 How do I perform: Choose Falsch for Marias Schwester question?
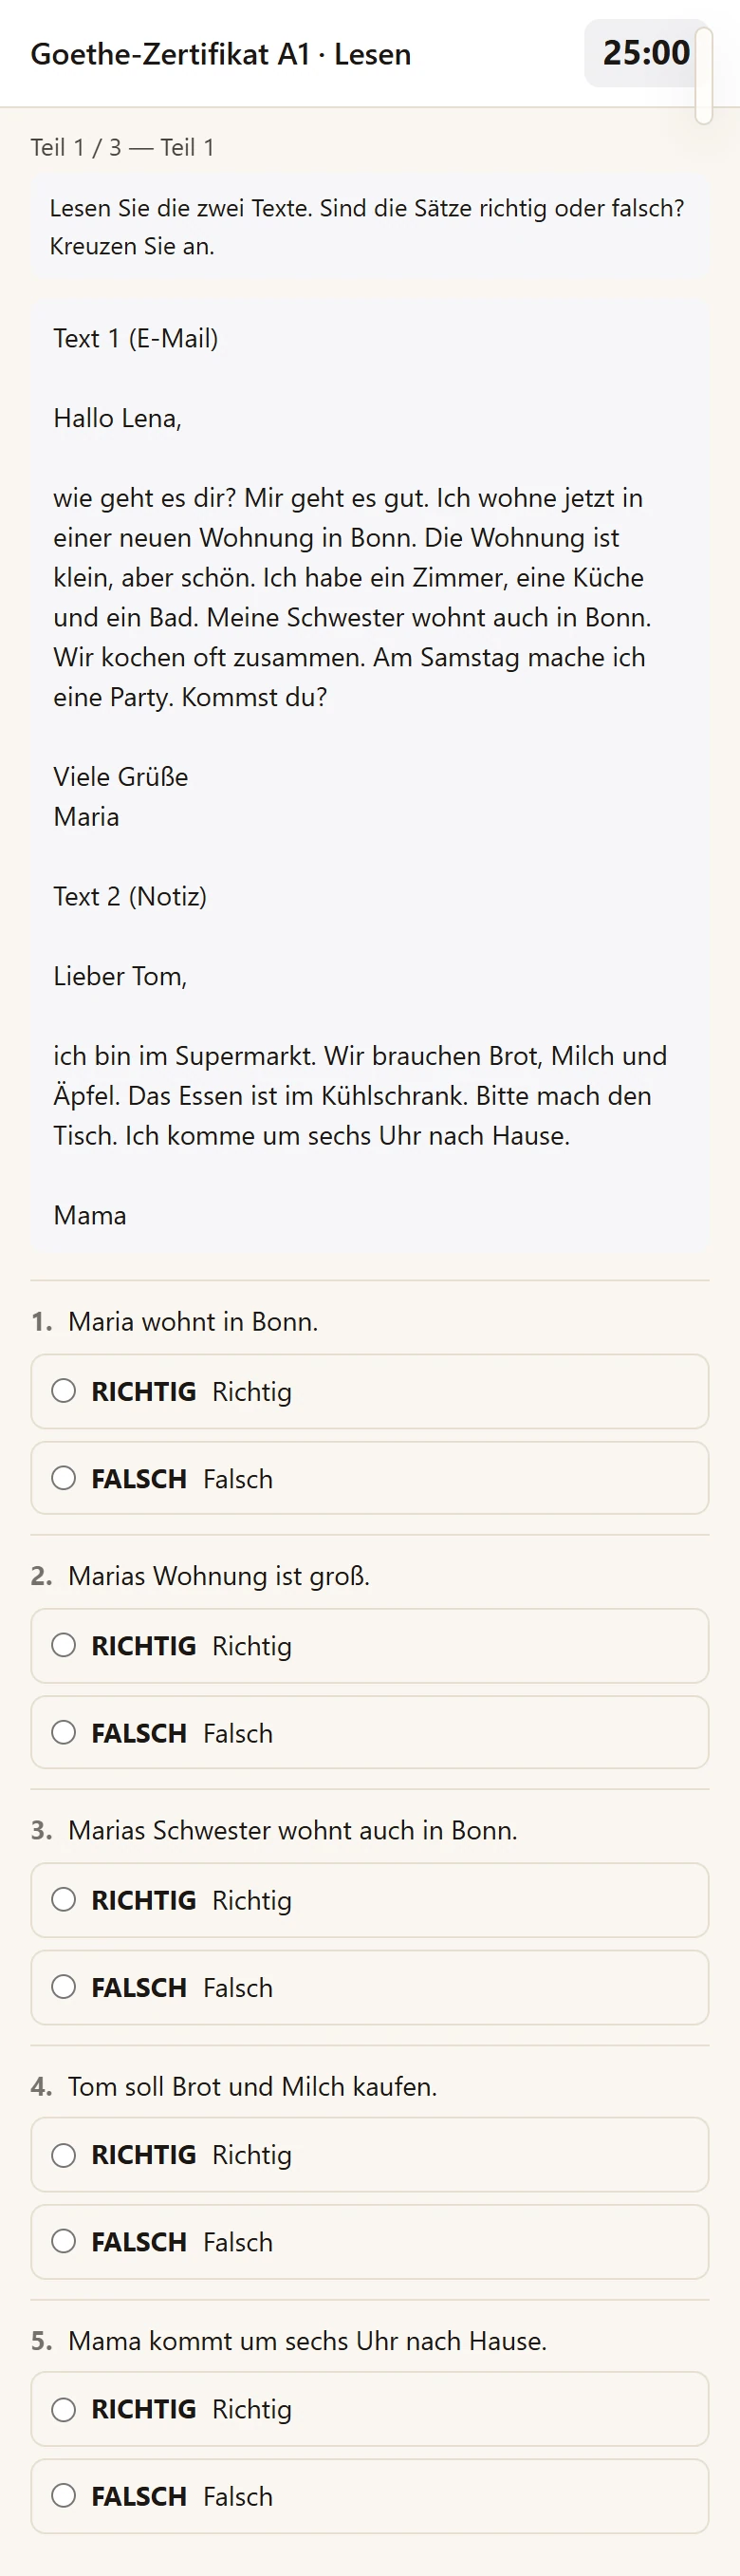(x=369, y=1987)
